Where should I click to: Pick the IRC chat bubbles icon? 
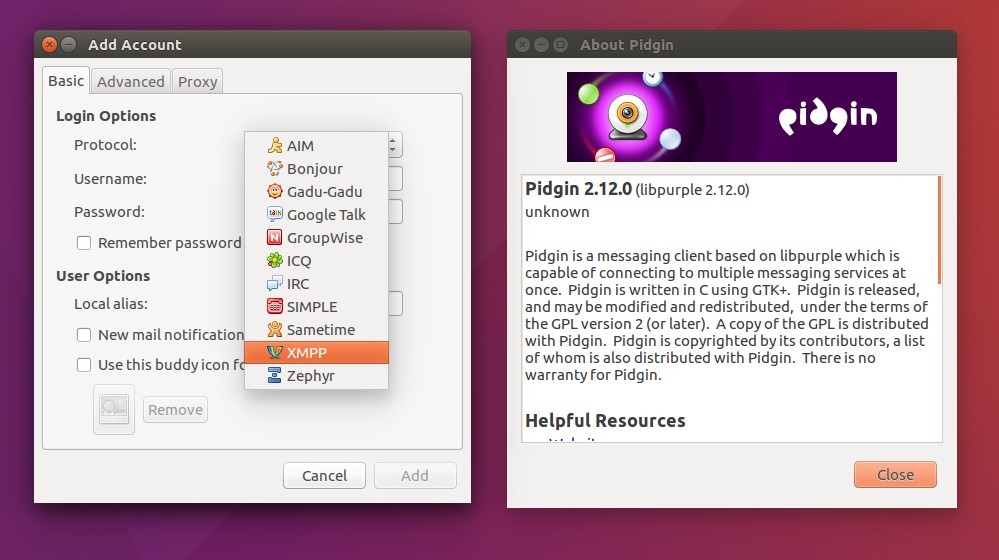pos(275,284)
